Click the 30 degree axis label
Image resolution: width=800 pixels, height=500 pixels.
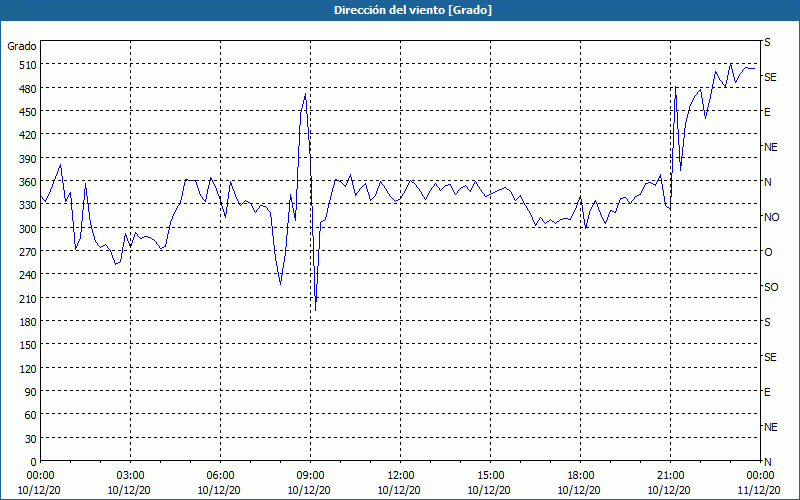point(31,438)
